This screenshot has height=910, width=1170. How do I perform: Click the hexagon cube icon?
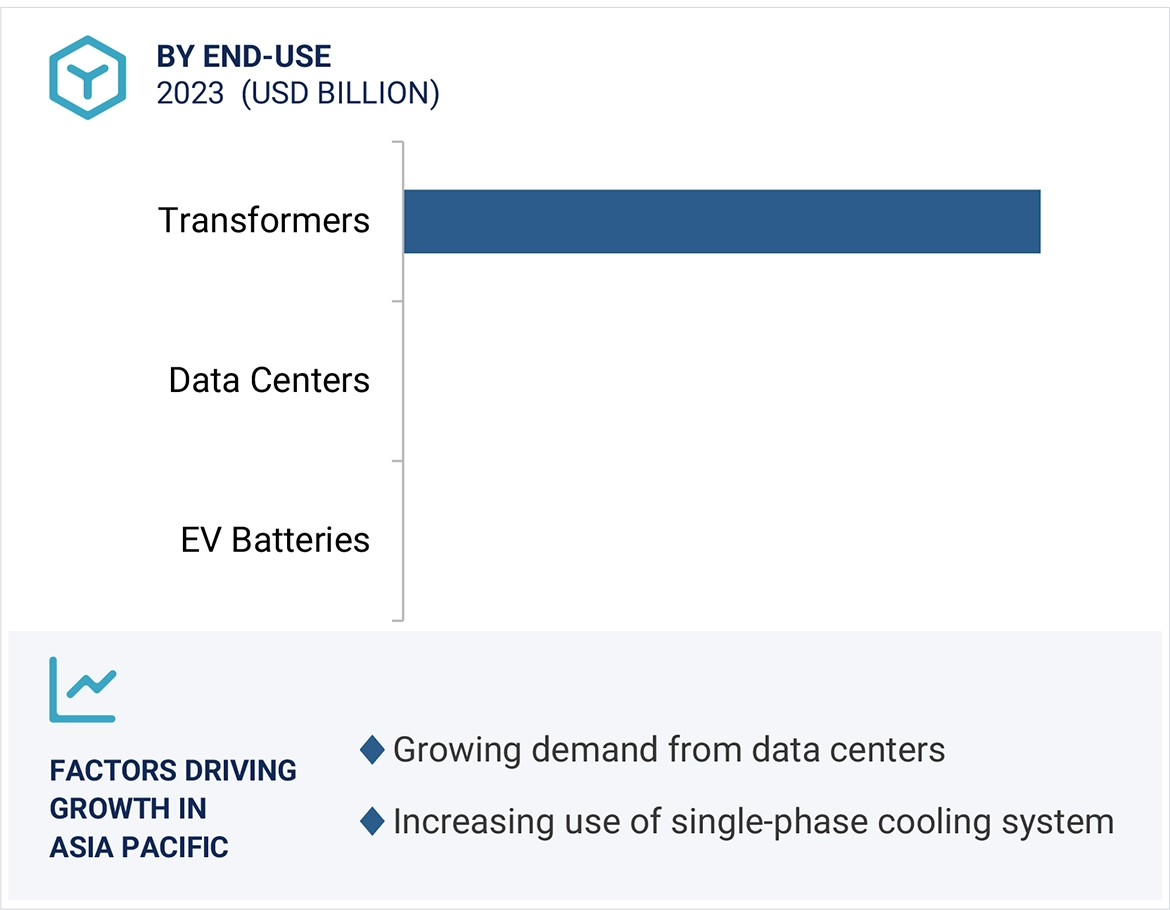pos(88,78)
